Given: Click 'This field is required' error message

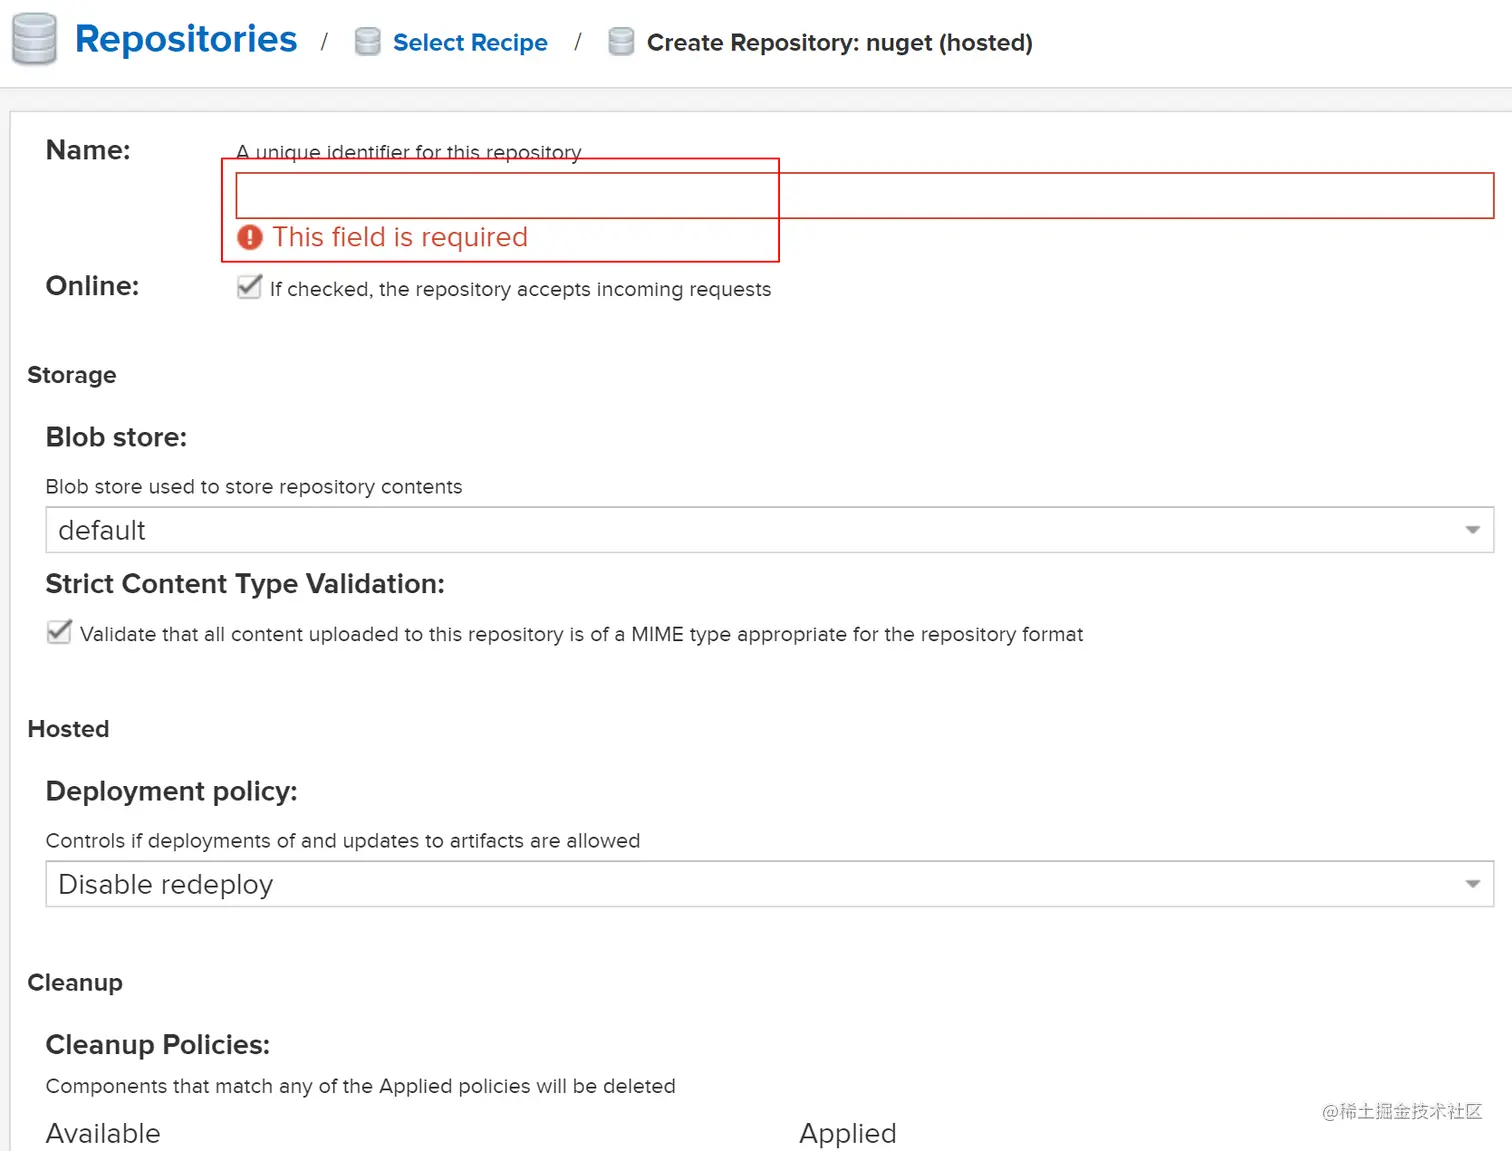Looking at the screenshot, I should (400, 237).
